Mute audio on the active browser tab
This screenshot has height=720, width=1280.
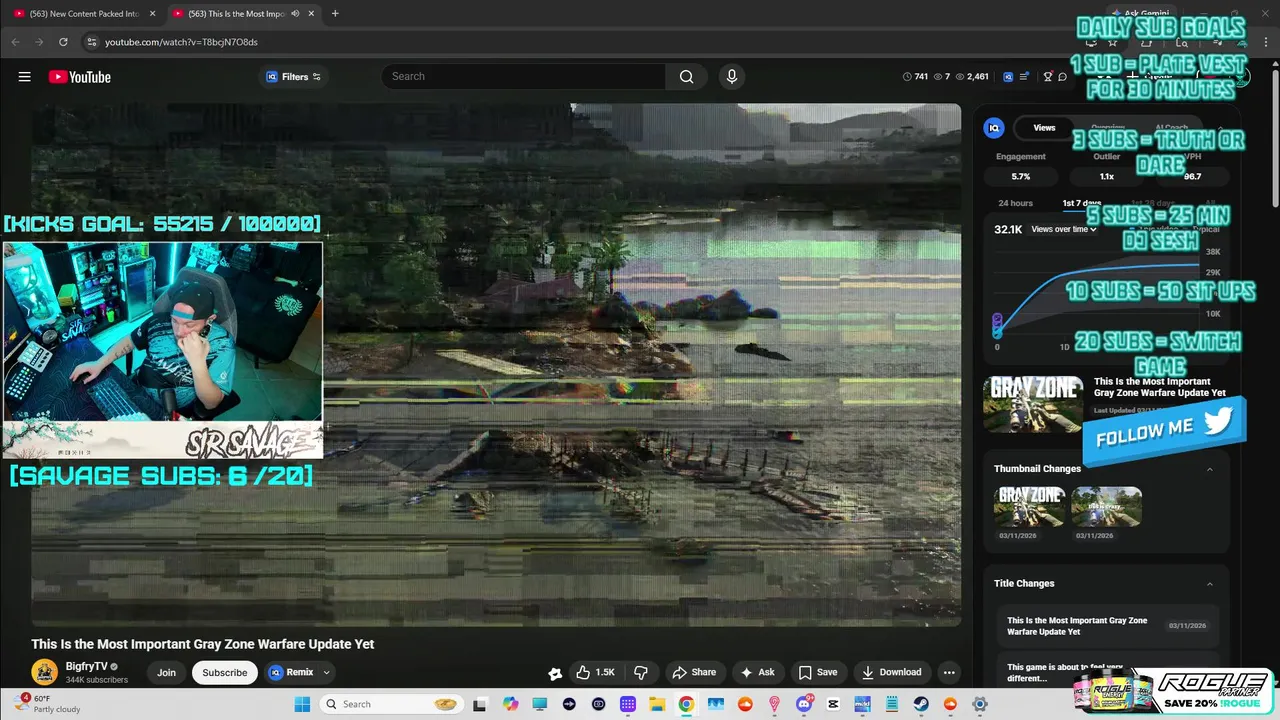coord(294,14)
